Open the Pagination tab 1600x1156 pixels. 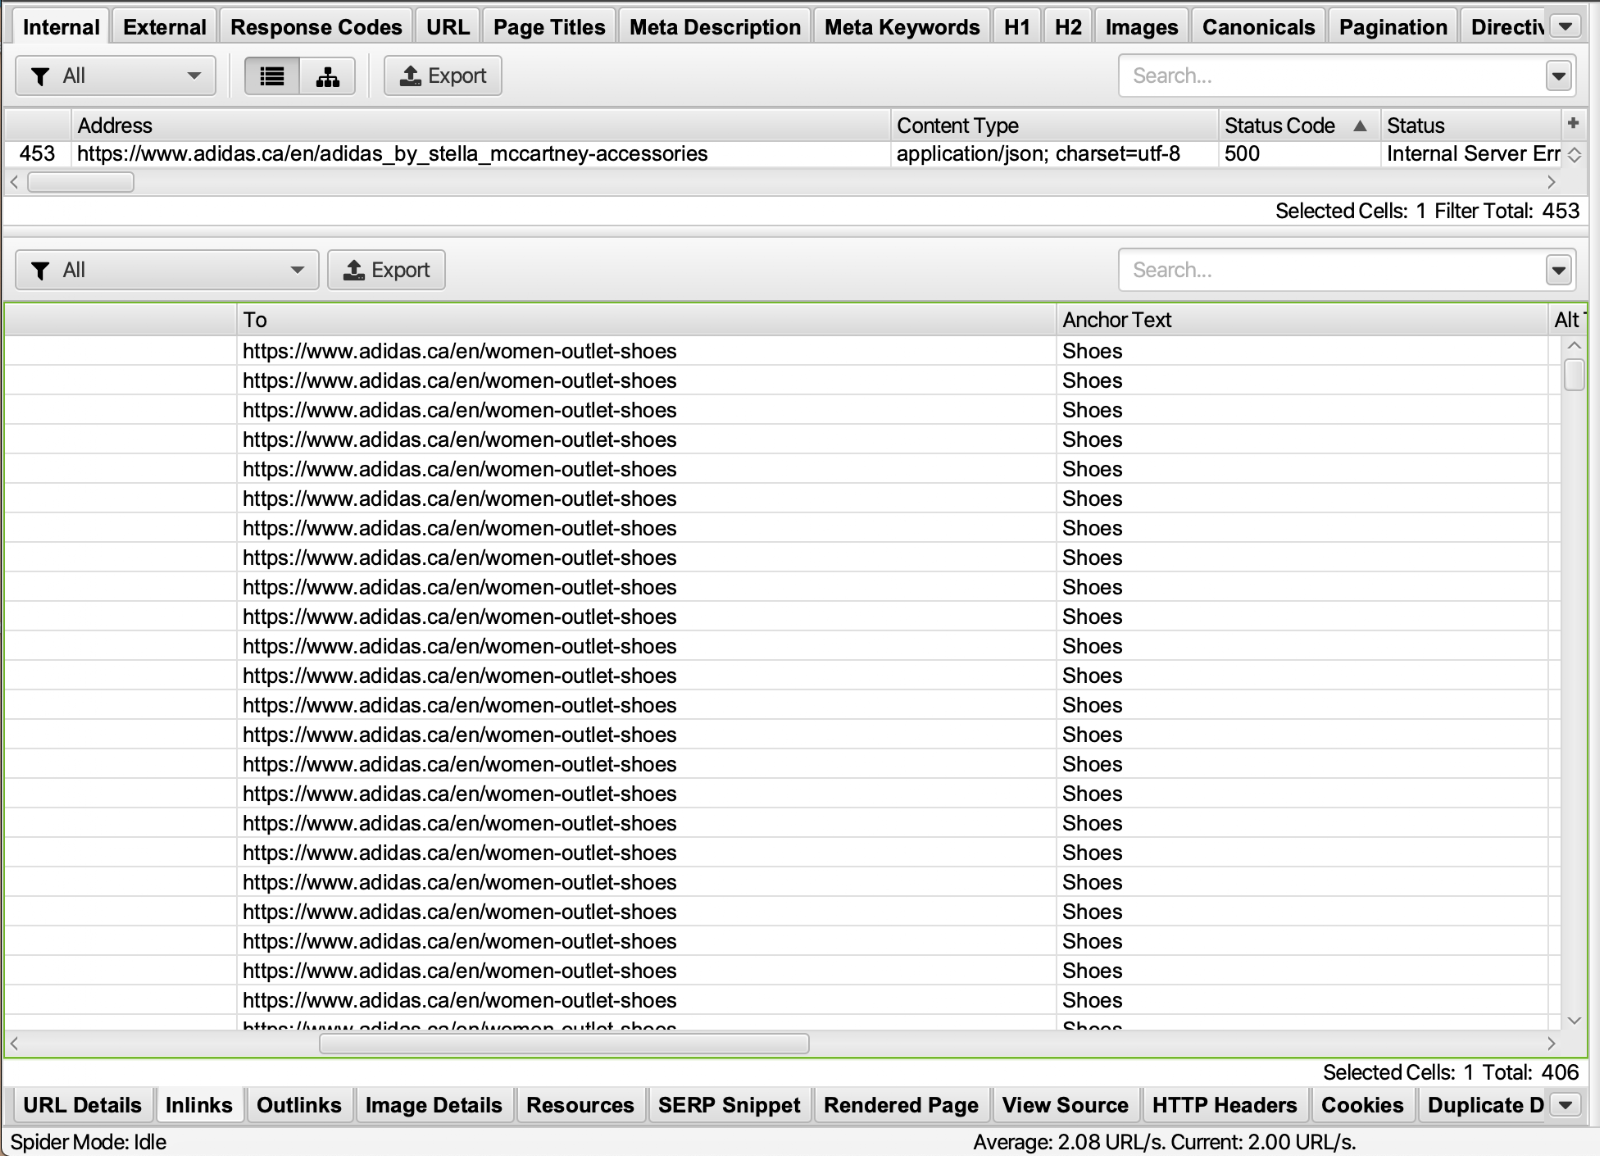coord(1393,27)
